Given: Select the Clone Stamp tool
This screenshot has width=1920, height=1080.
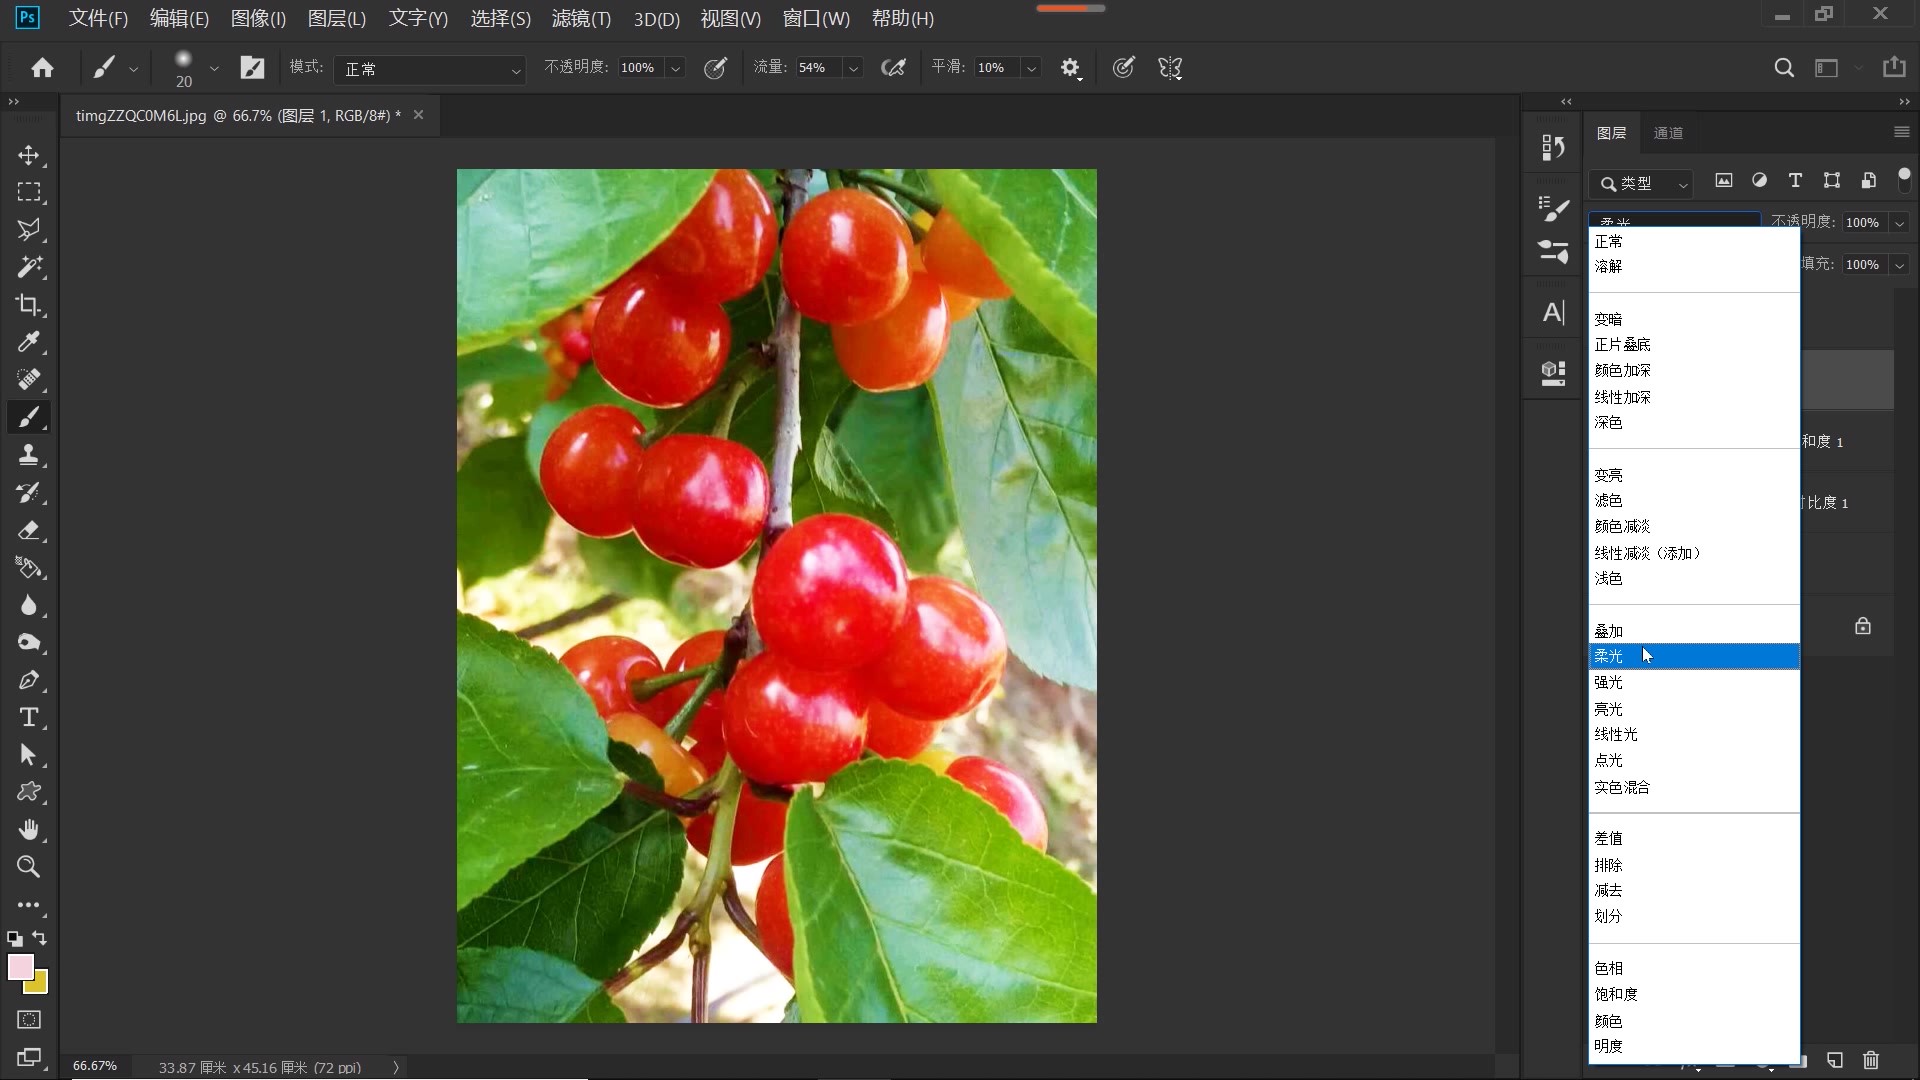Looking at the screenshot, I should pyautogui.click(x=29, y=455).
